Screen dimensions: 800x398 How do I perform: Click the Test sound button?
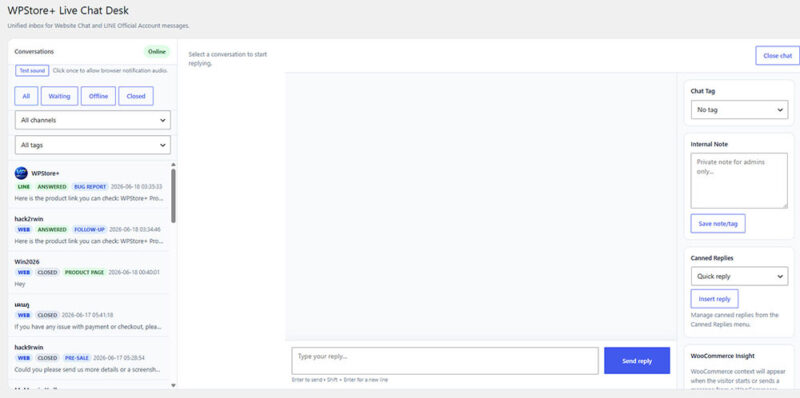pyautogui.click(x=32, y=70)
